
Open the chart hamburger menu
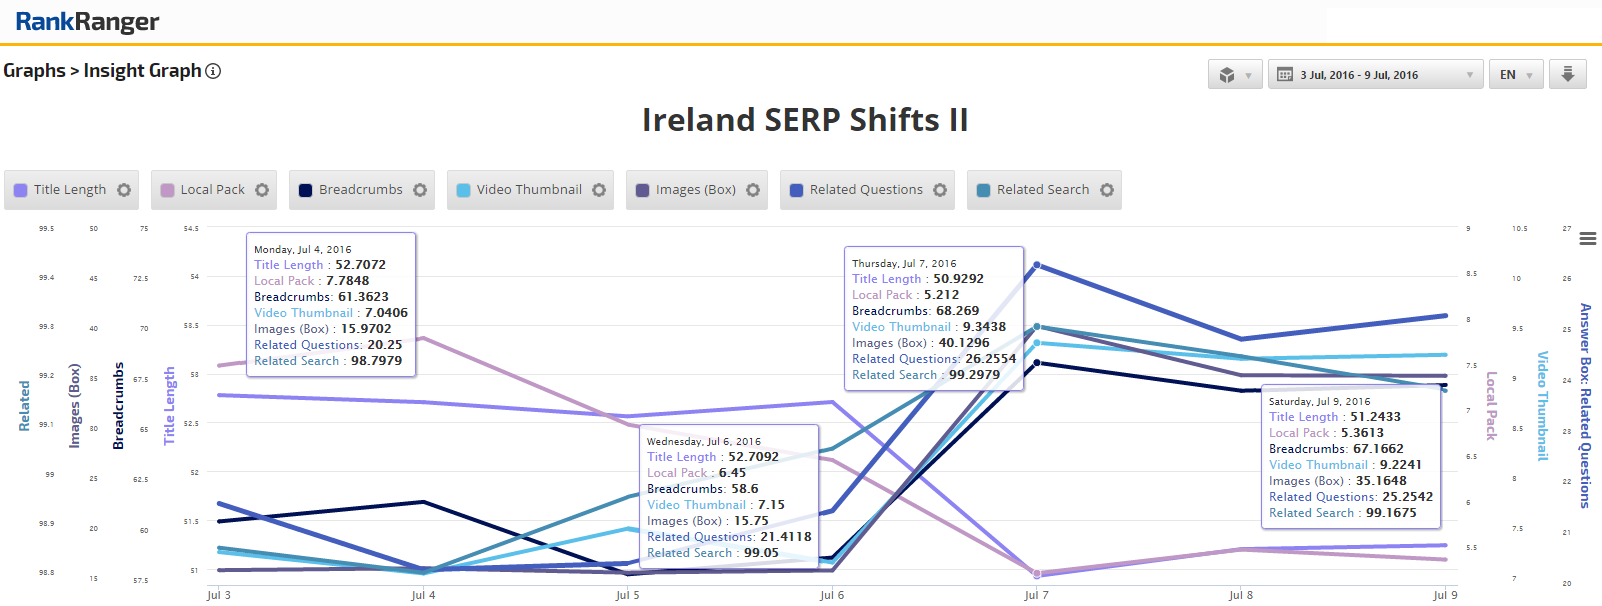click(1588, 239)
